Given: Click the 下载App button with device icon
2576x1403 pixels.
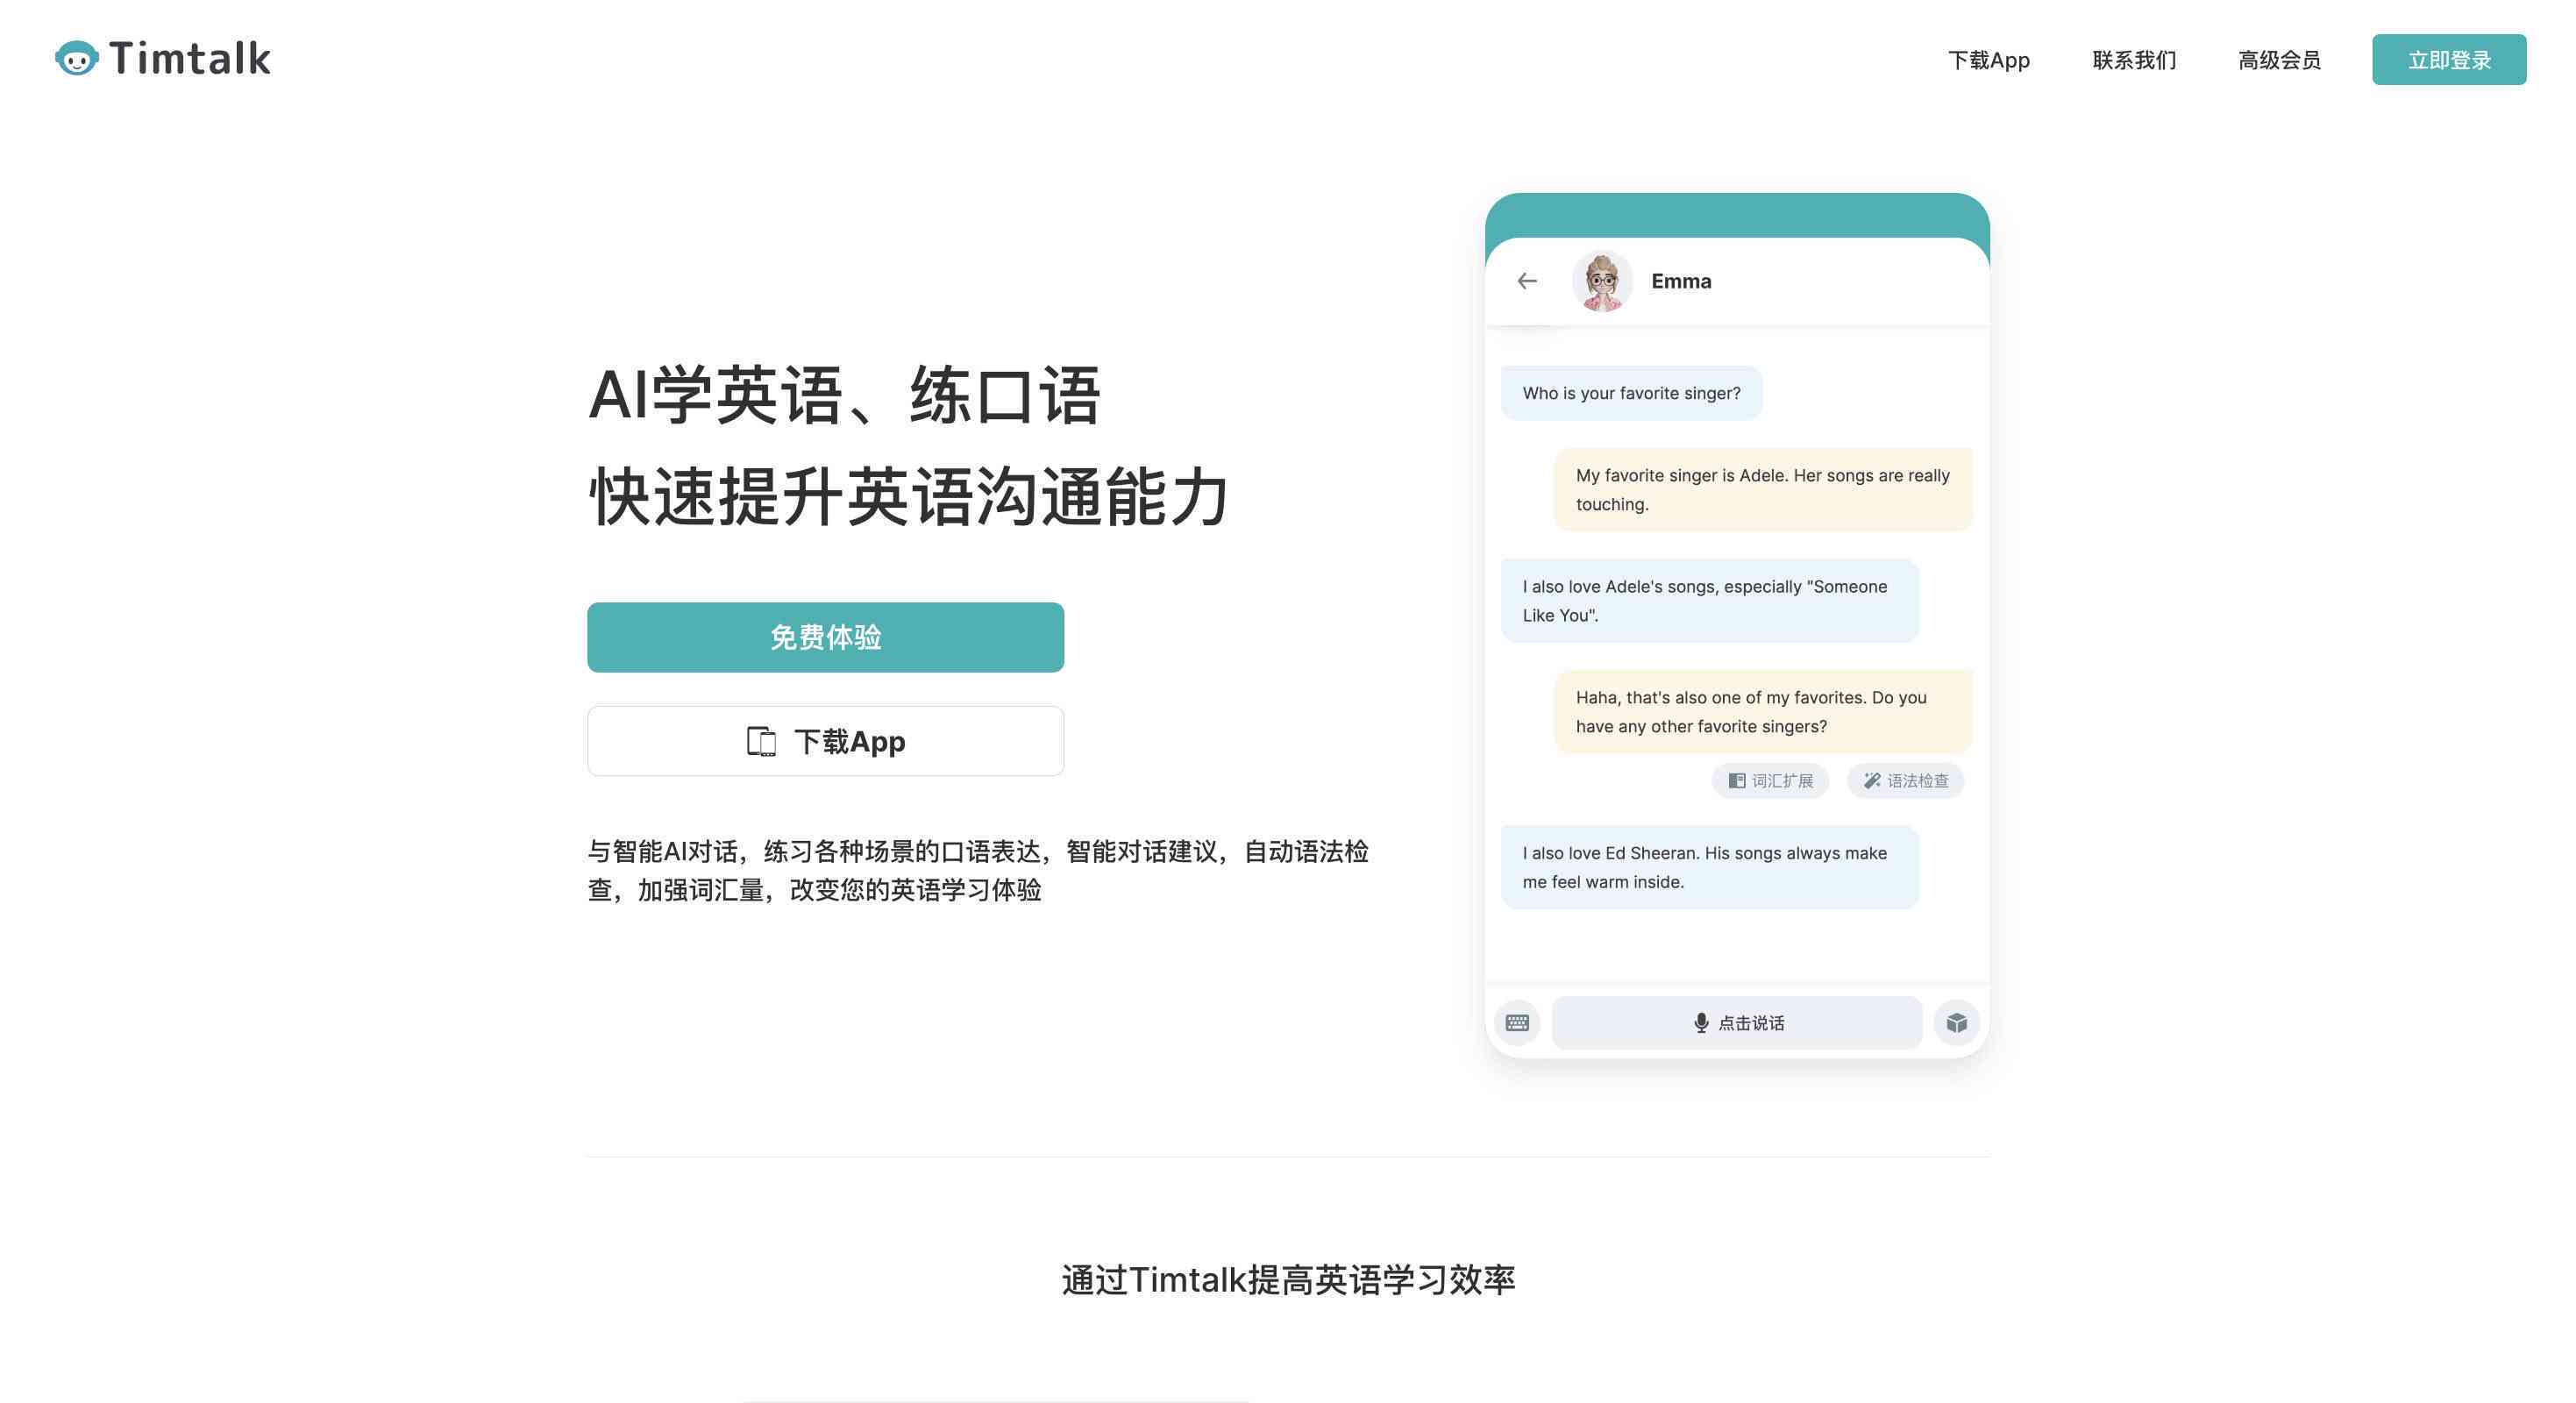Looking at the screenshot, I should coord(825,741).
